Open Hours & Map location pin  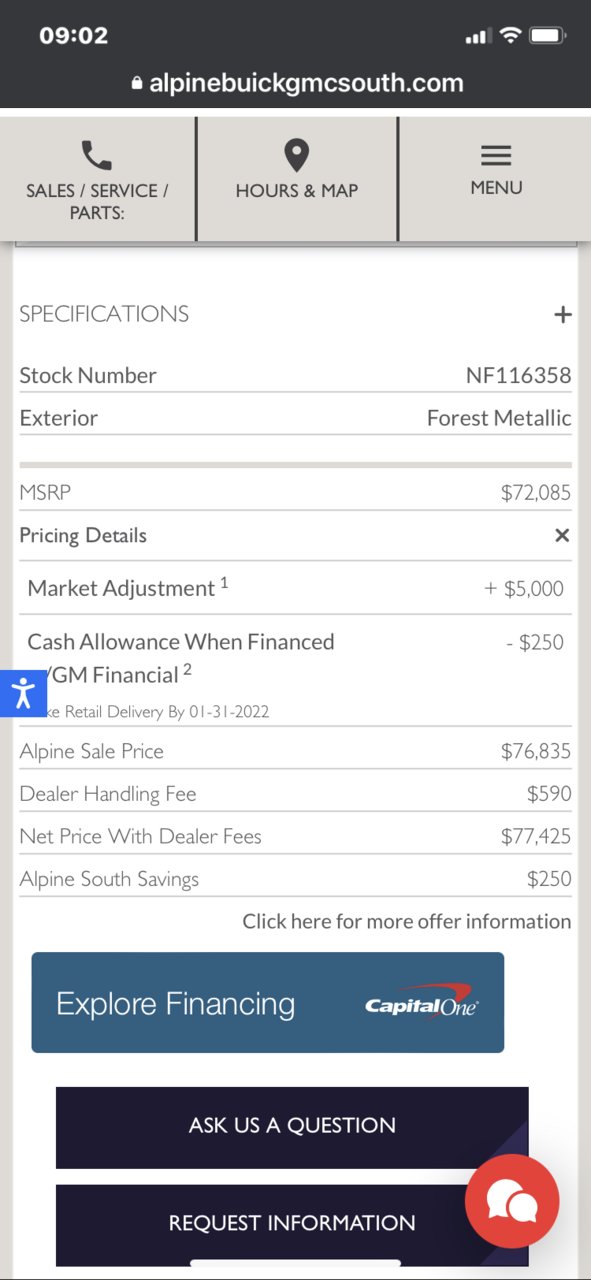click(296, 156)
